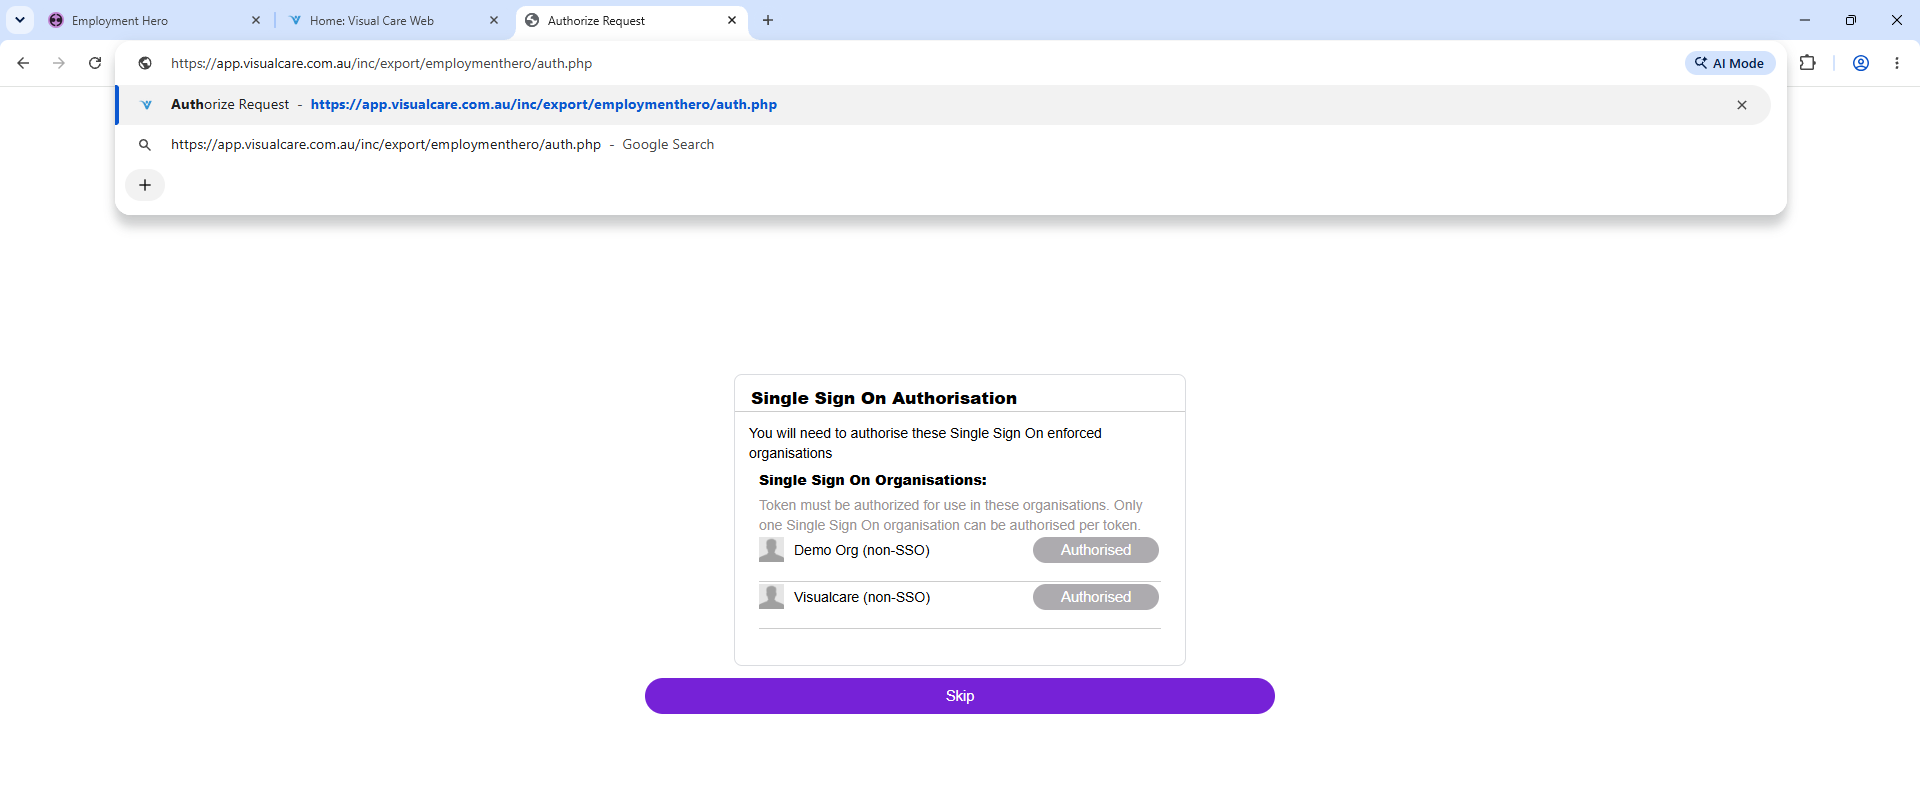Select the Demo Org (non-SSO) label
The width and height of the screenshot is (1920, 800).
click(x=862, y=550)
